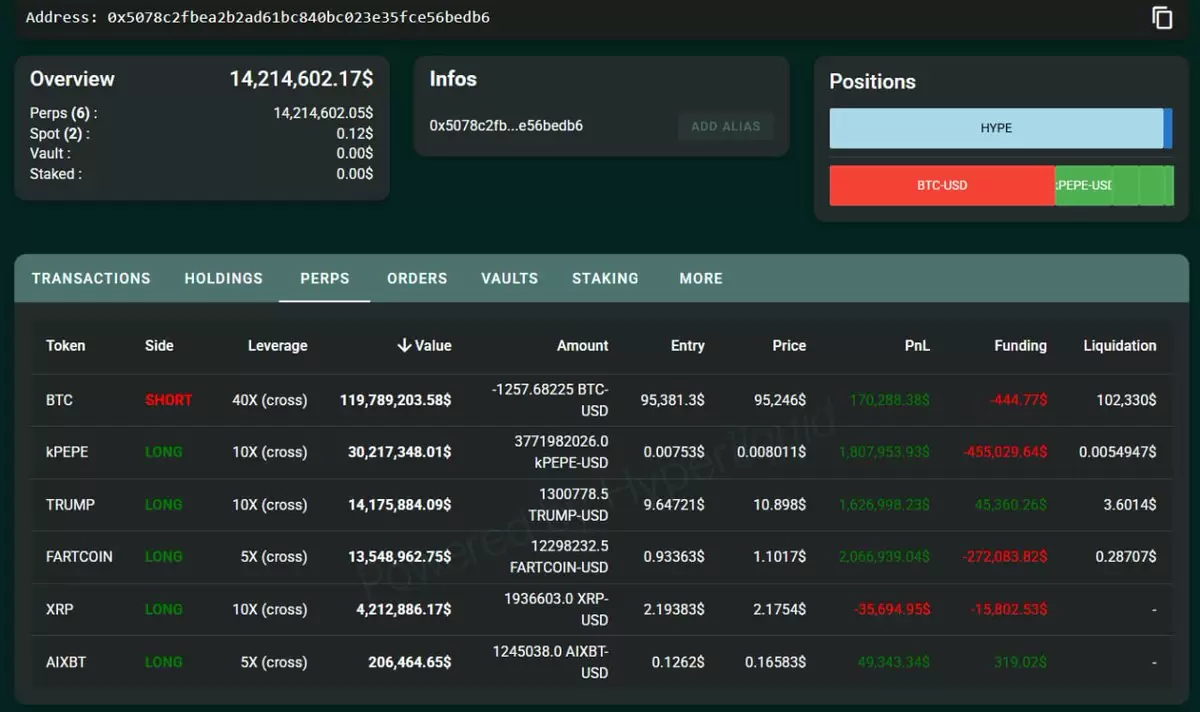The width and height of the screenshot is (1200, 712).
Task: Click the kPEPE value 30,217,348.01$
Action: click(x=399, y=452)
